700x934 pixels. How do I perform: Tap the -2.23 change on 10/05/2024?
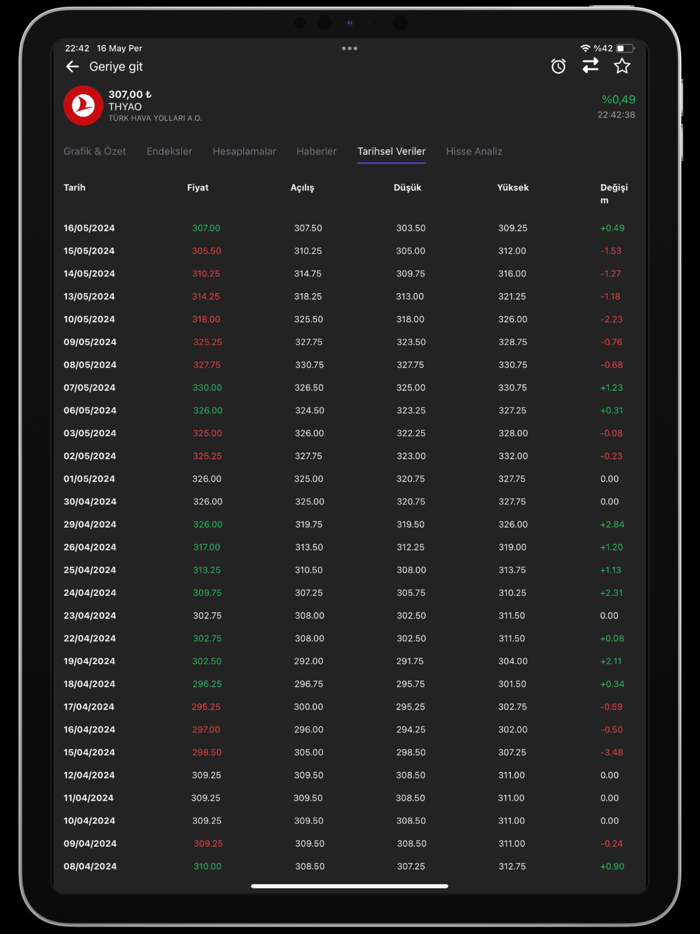[x=612, y=319]
